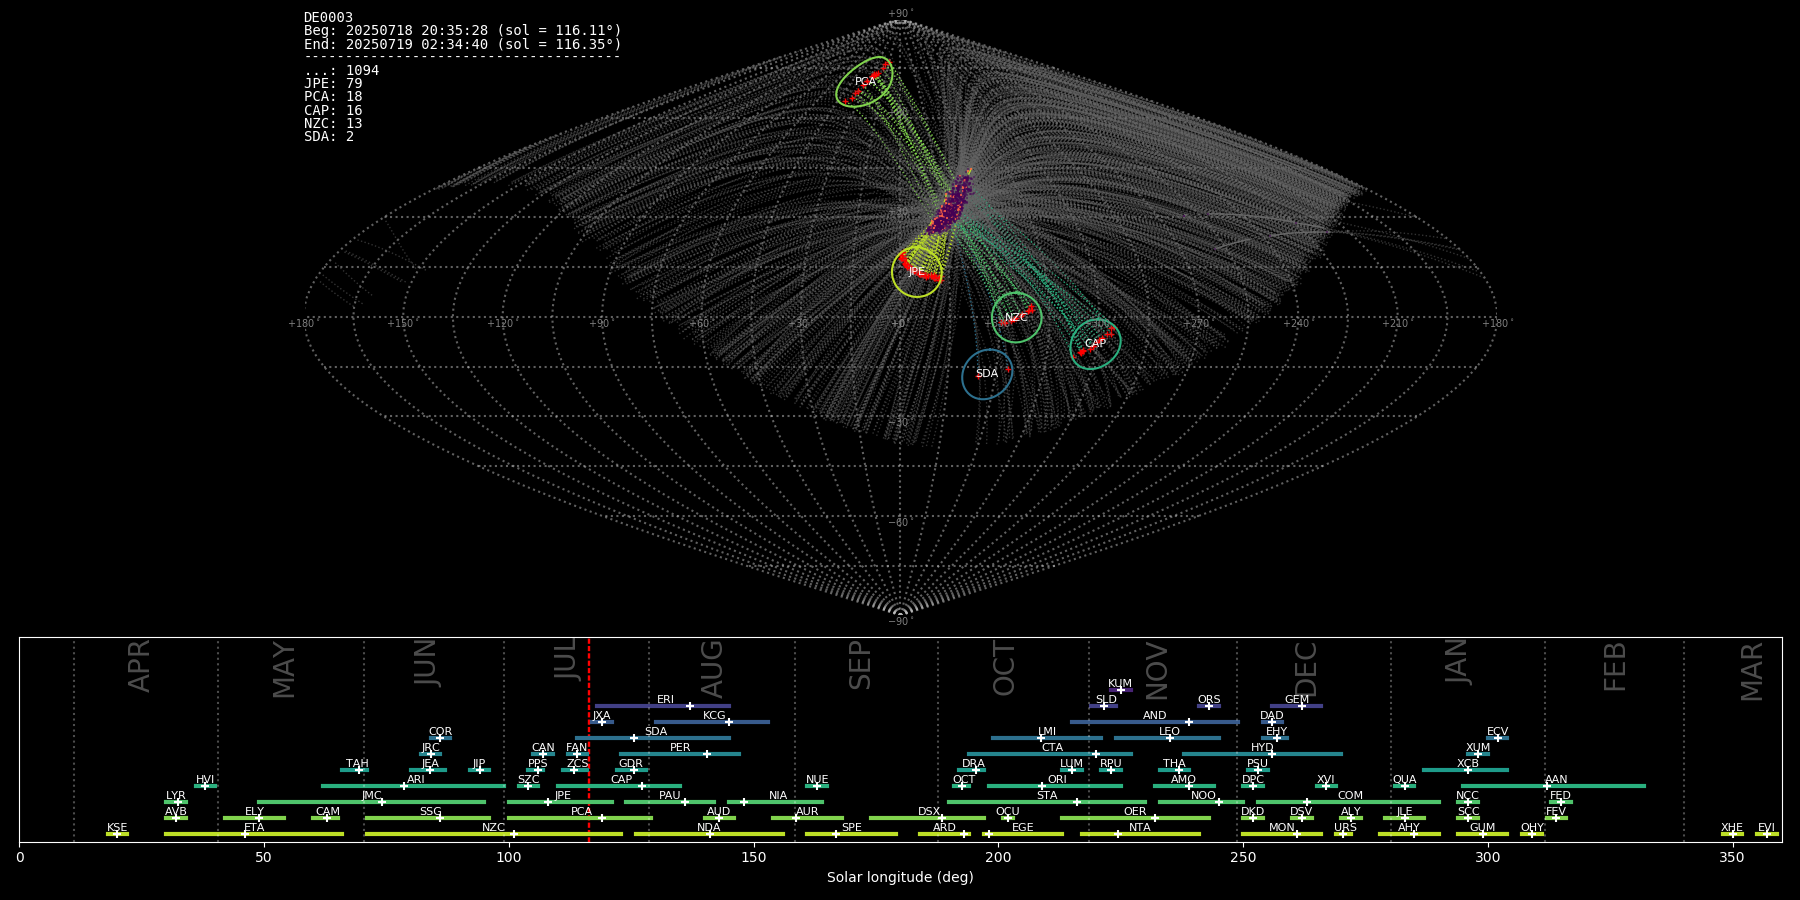
Task: Select the PER shower bar in the timeline
Action: [680, 754]
